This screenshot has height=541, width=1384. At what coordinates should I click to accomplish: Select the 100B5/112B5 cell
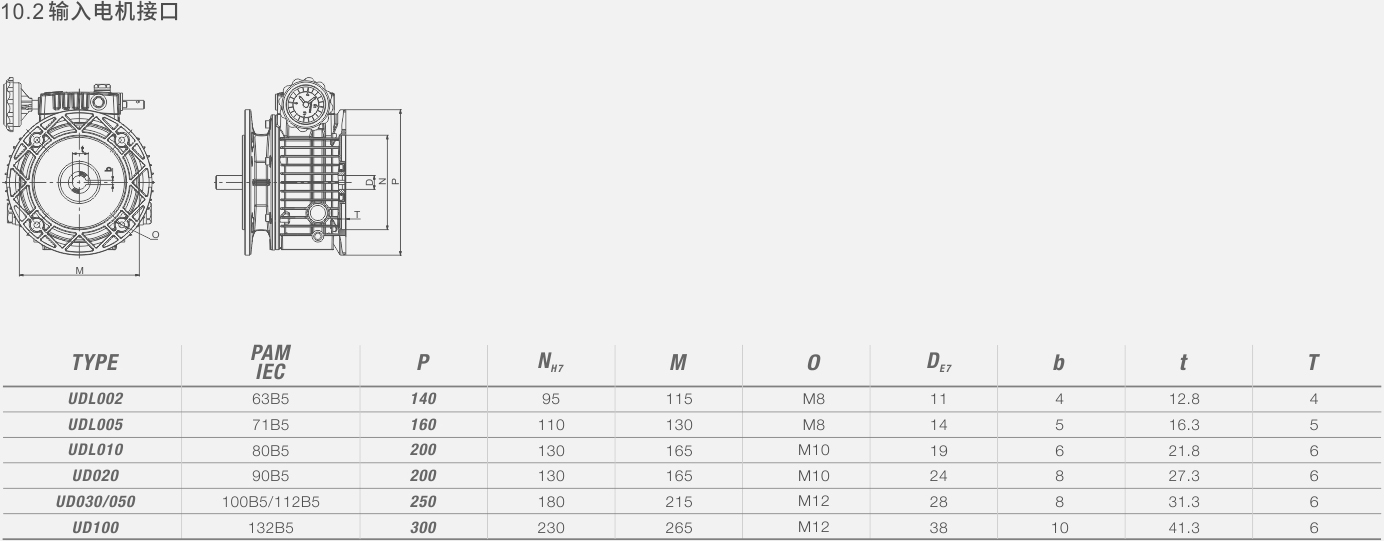click(x=269, y=502)
